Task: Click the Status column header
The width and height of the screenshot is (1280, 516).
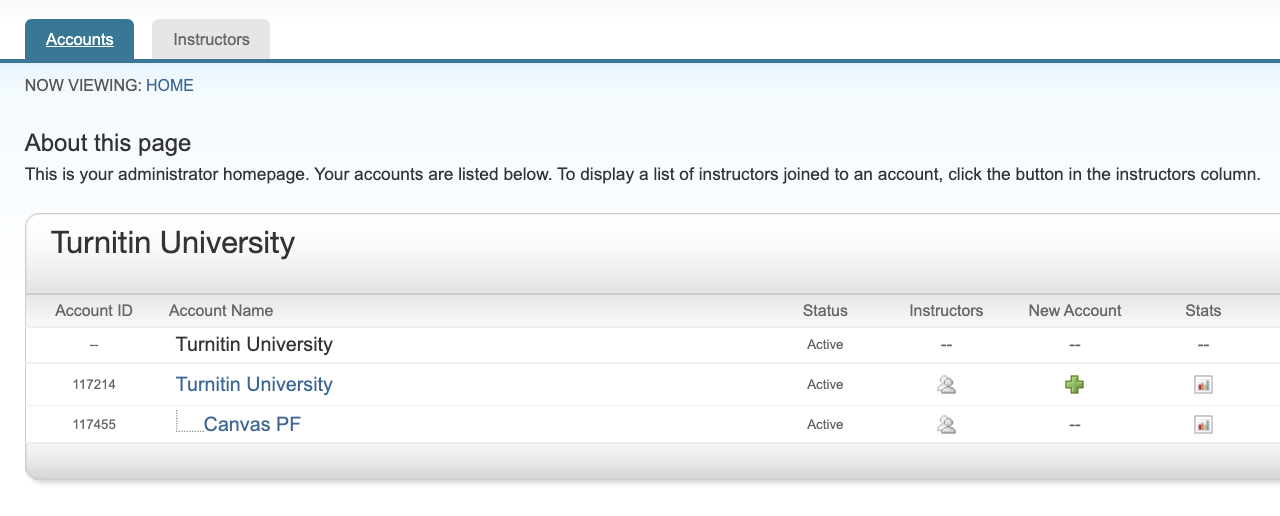Action: point(825,311)
